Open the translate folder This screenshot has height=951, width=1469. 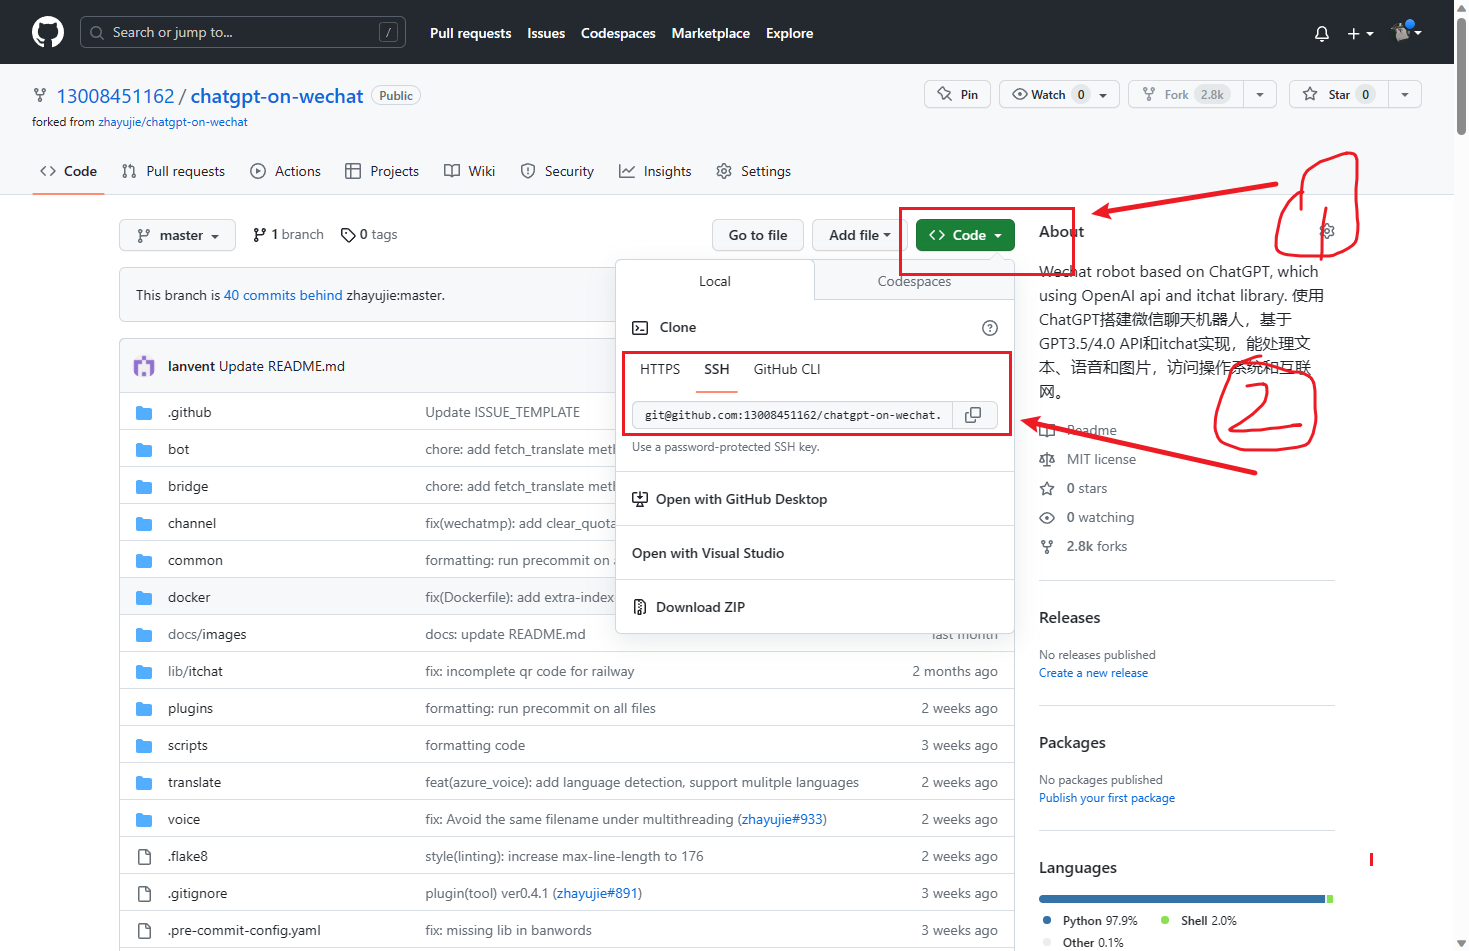tap(194, 782)
